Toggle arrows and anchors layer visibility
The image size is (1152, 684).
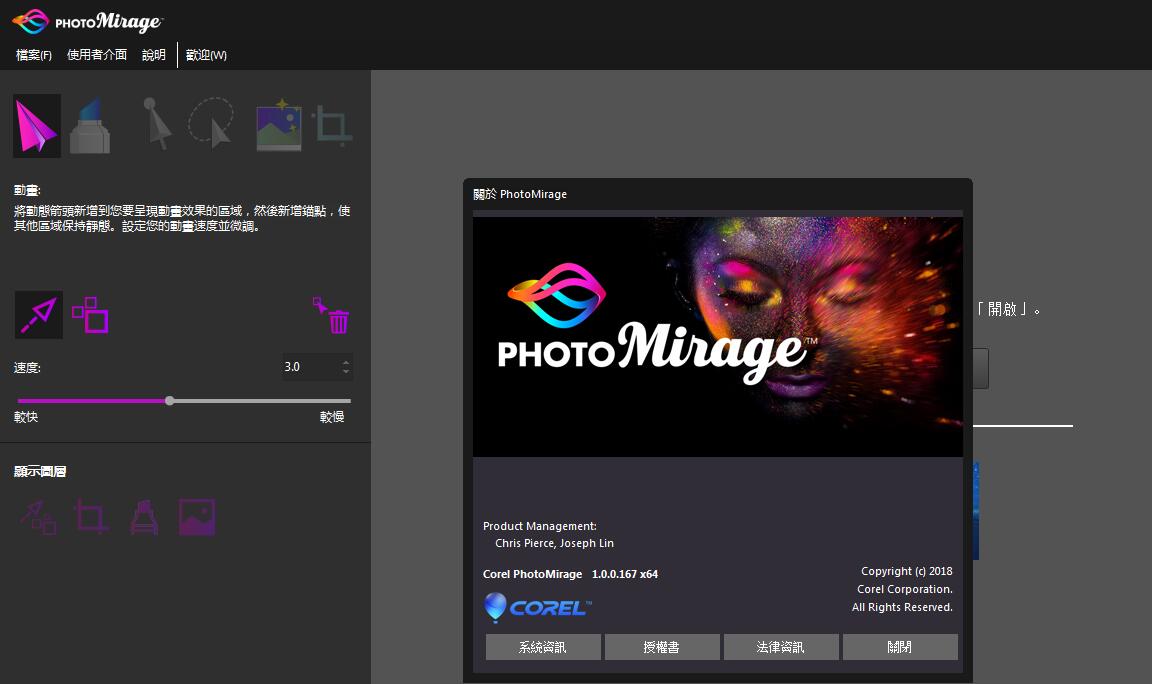click(38, 517)
